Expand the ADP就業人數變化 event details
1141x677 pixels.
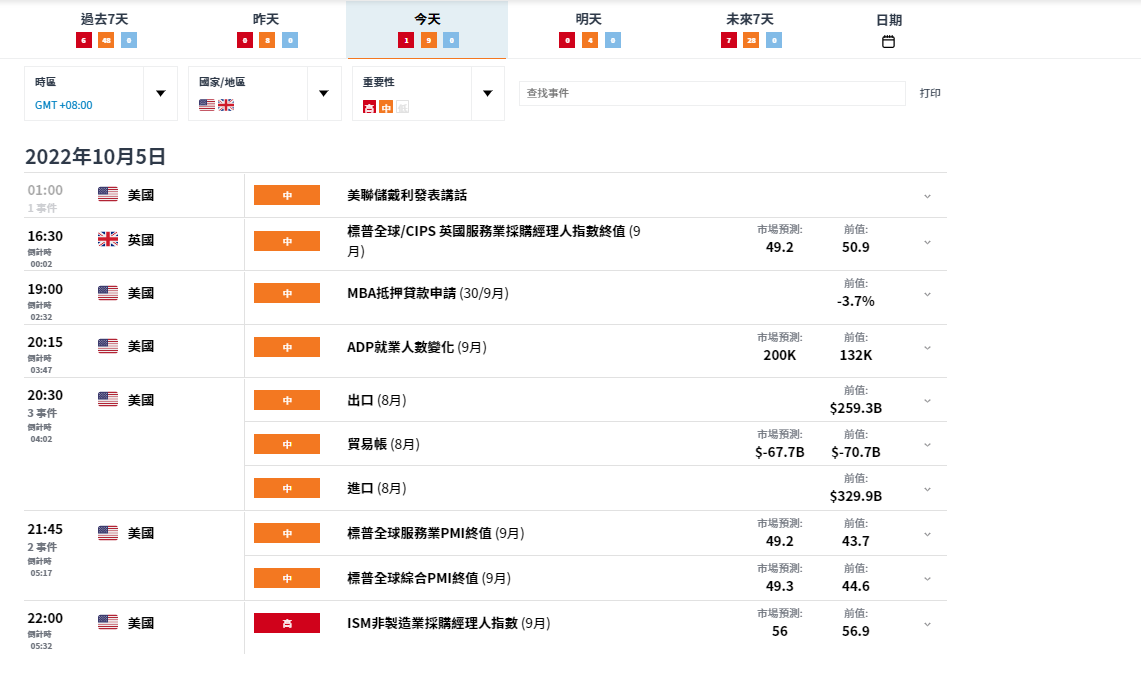[x=927, y=348]
